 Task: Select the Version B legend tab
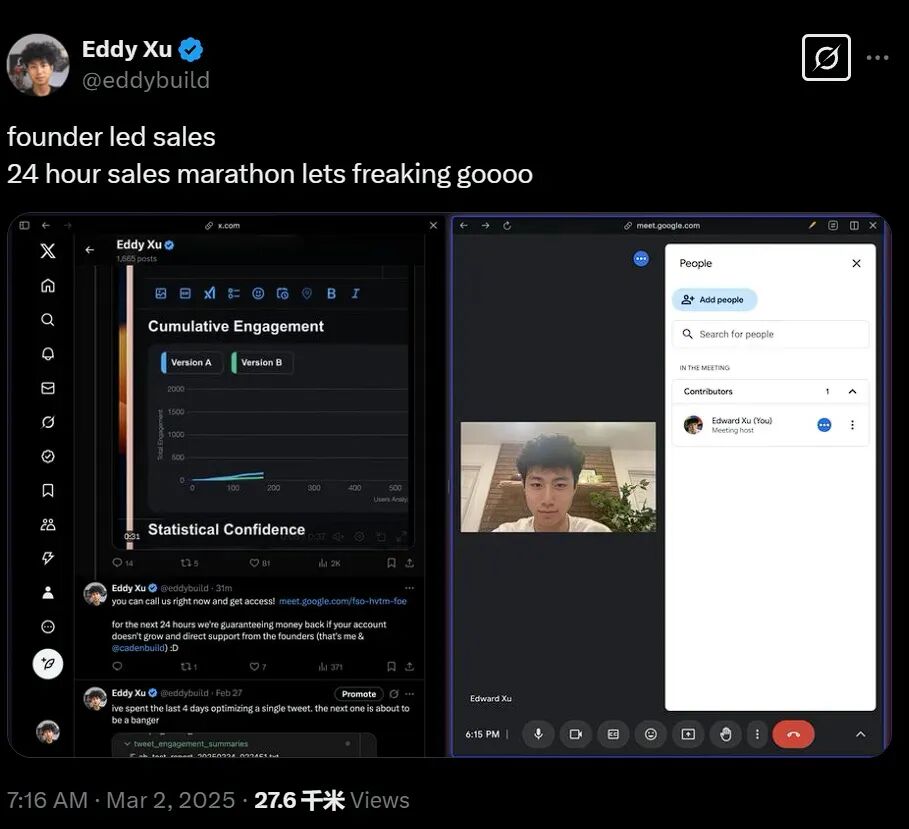tap(262, 362)
